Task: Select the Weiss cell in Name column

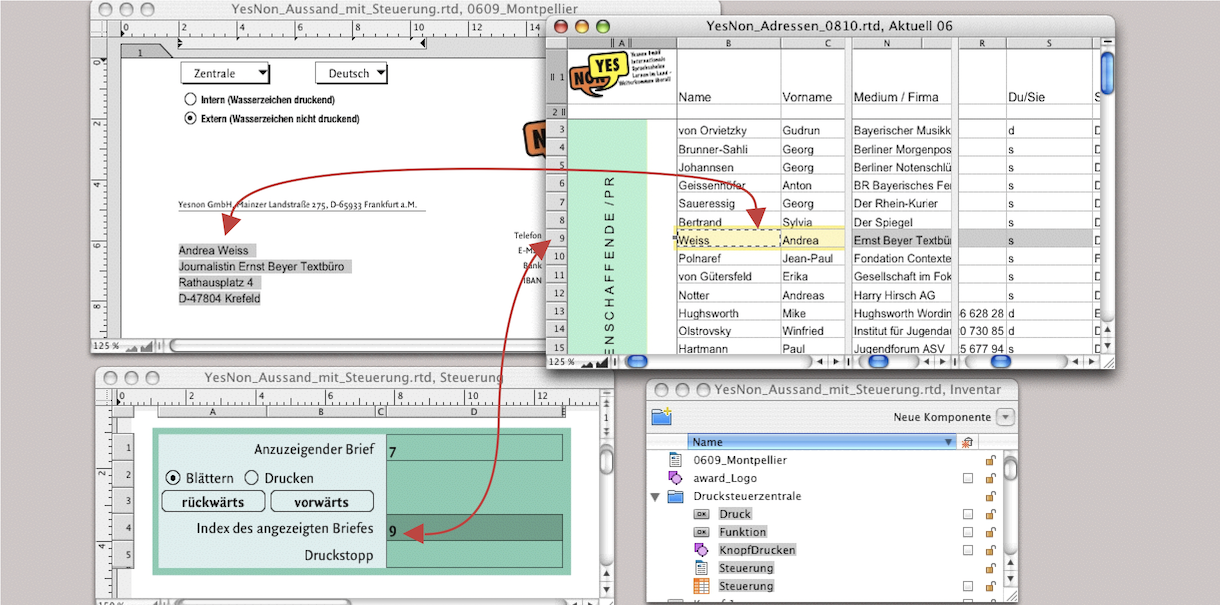Action: [x=727, y=241]
